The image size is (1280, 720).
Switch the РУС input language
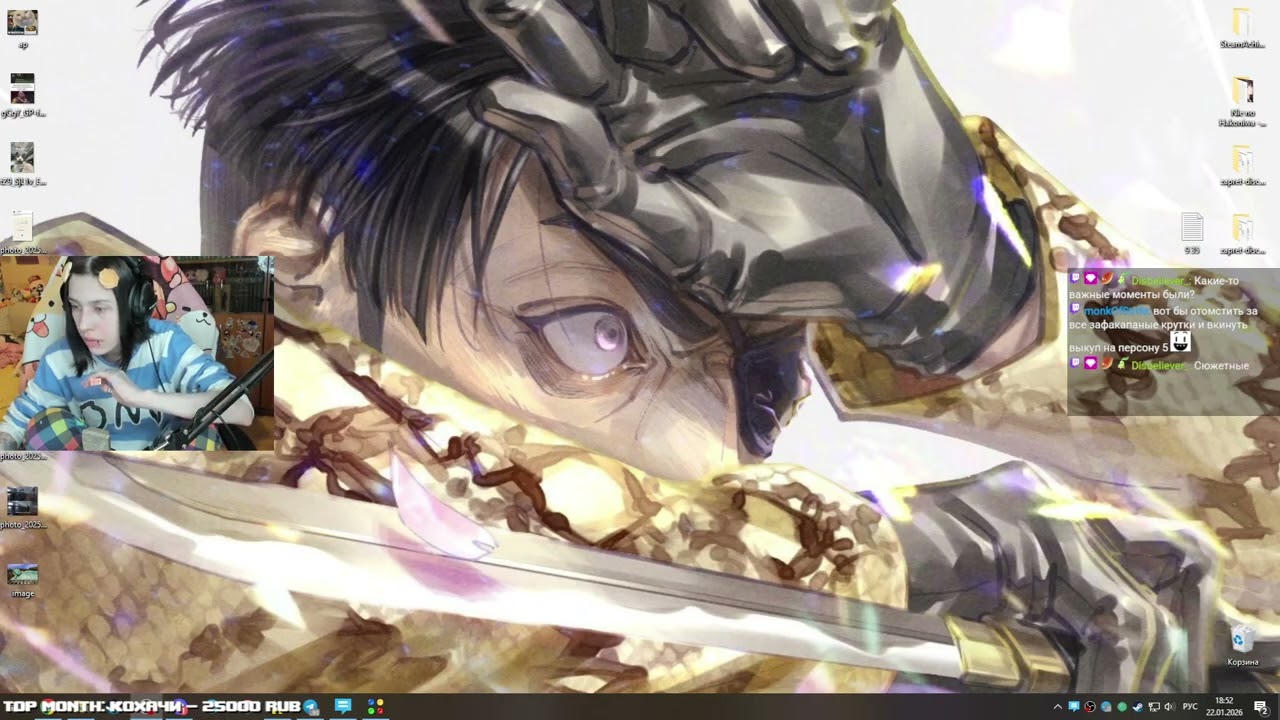(x=1190, y=707)
